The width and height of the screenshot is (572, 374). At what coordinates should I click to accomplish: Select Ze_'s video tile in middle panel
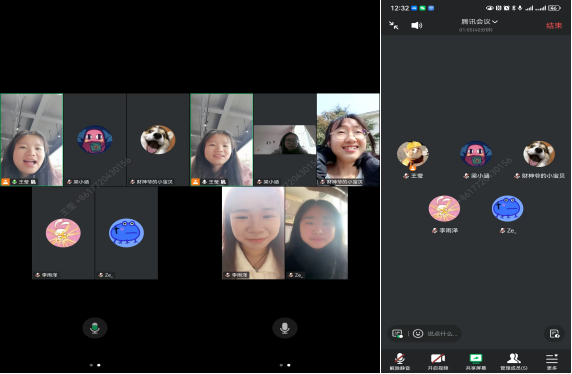tap(317, 233)
